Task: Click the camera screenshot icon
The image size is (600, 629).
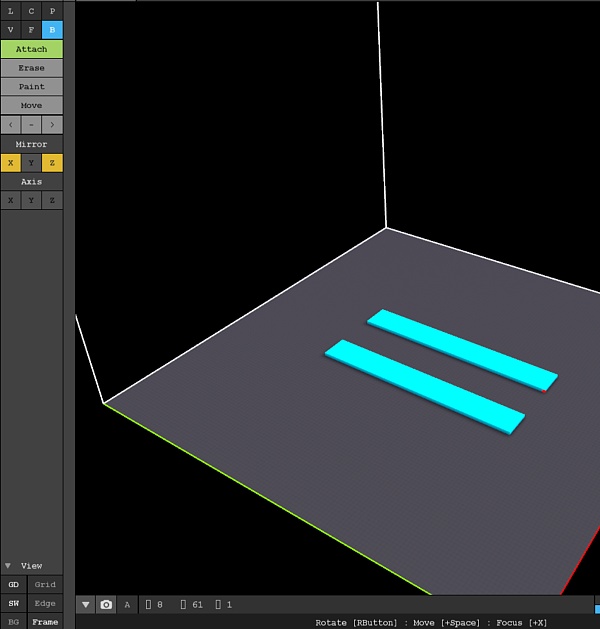Action: 106,604
